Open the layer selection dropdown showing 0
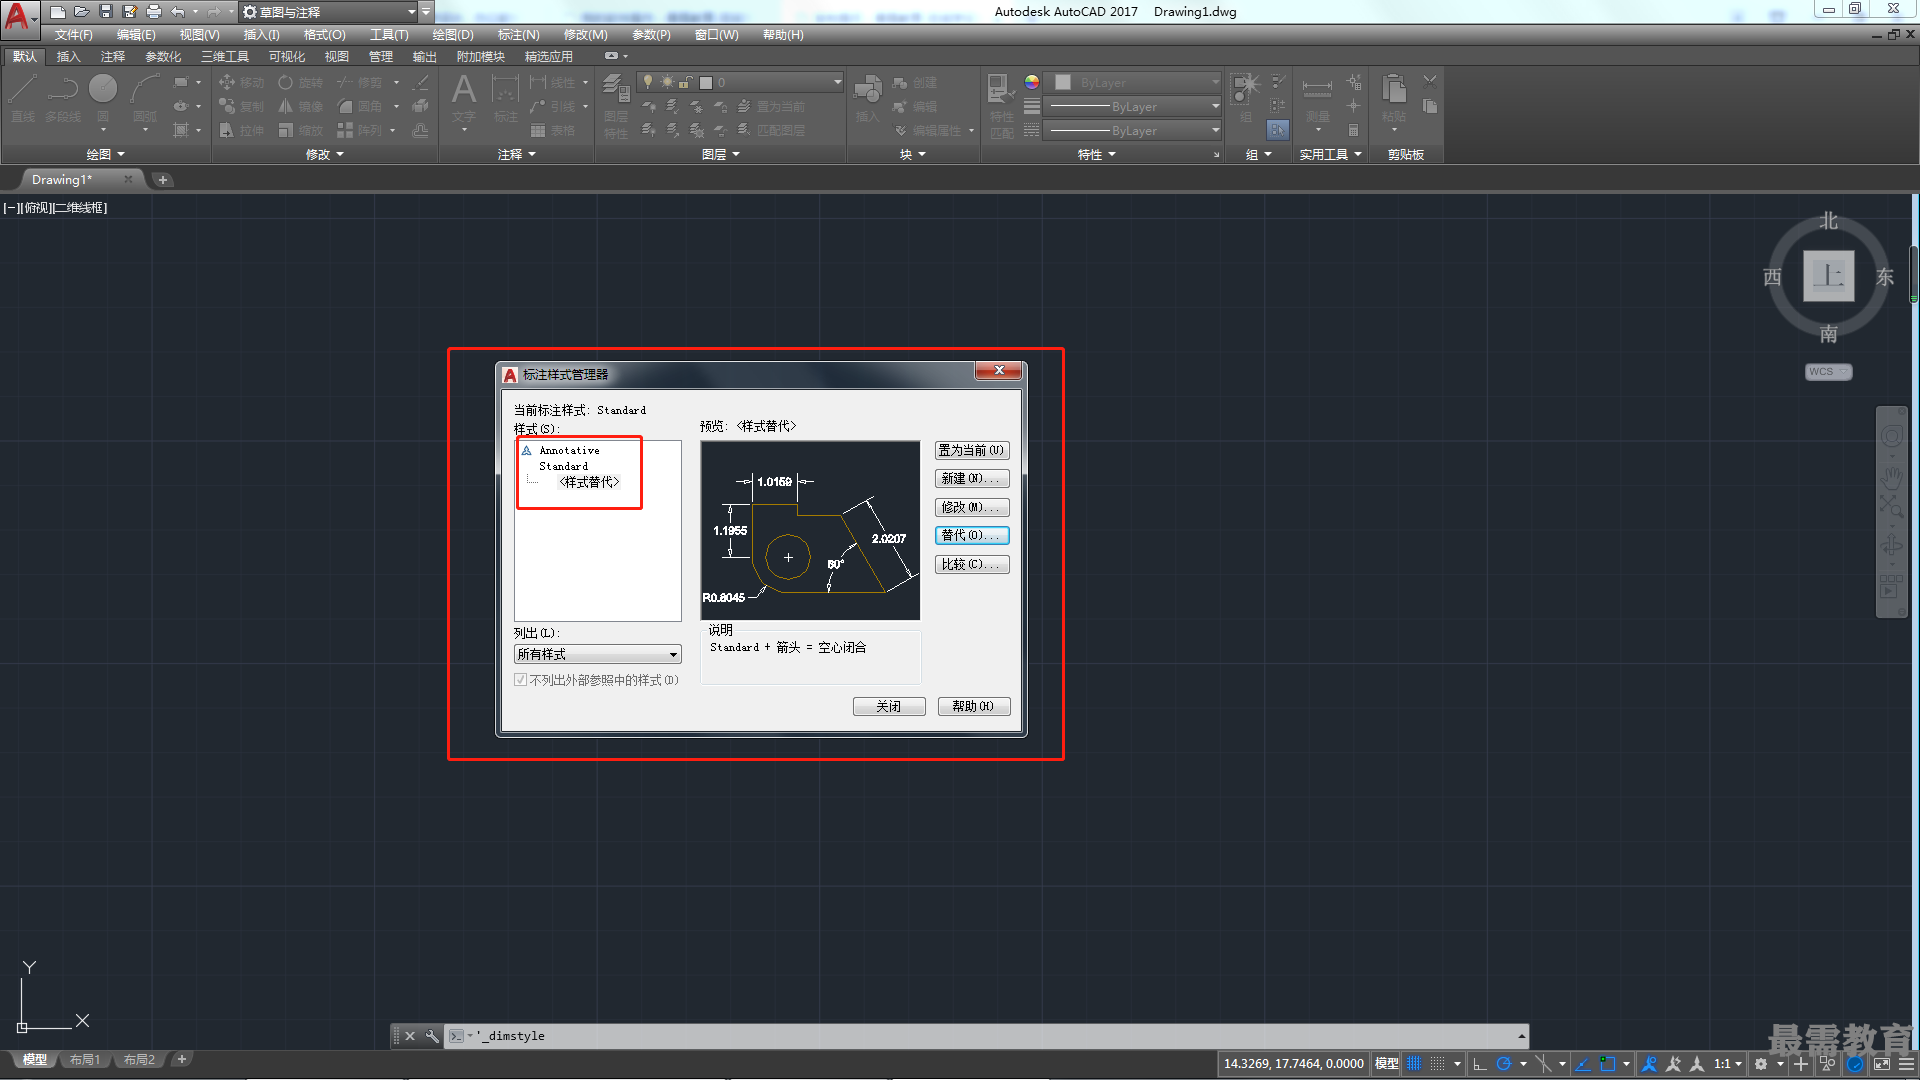The height and width of the screenshot is (1080, 1920). pyautogui.click(x=739, y=82)
